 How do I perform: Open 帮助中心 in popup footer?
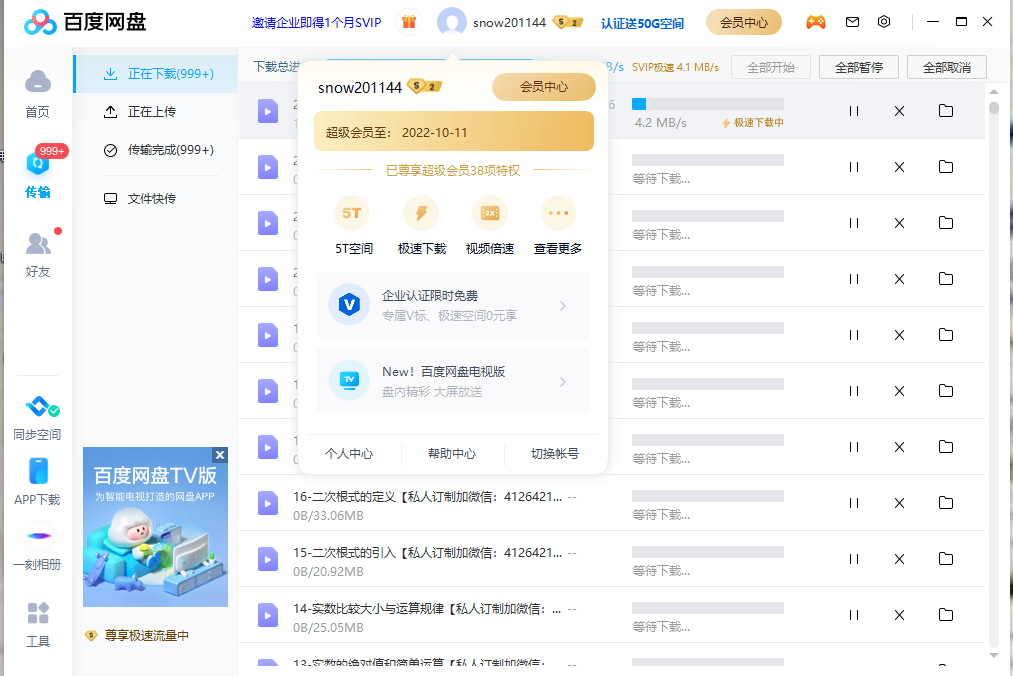tap(452, 454)
